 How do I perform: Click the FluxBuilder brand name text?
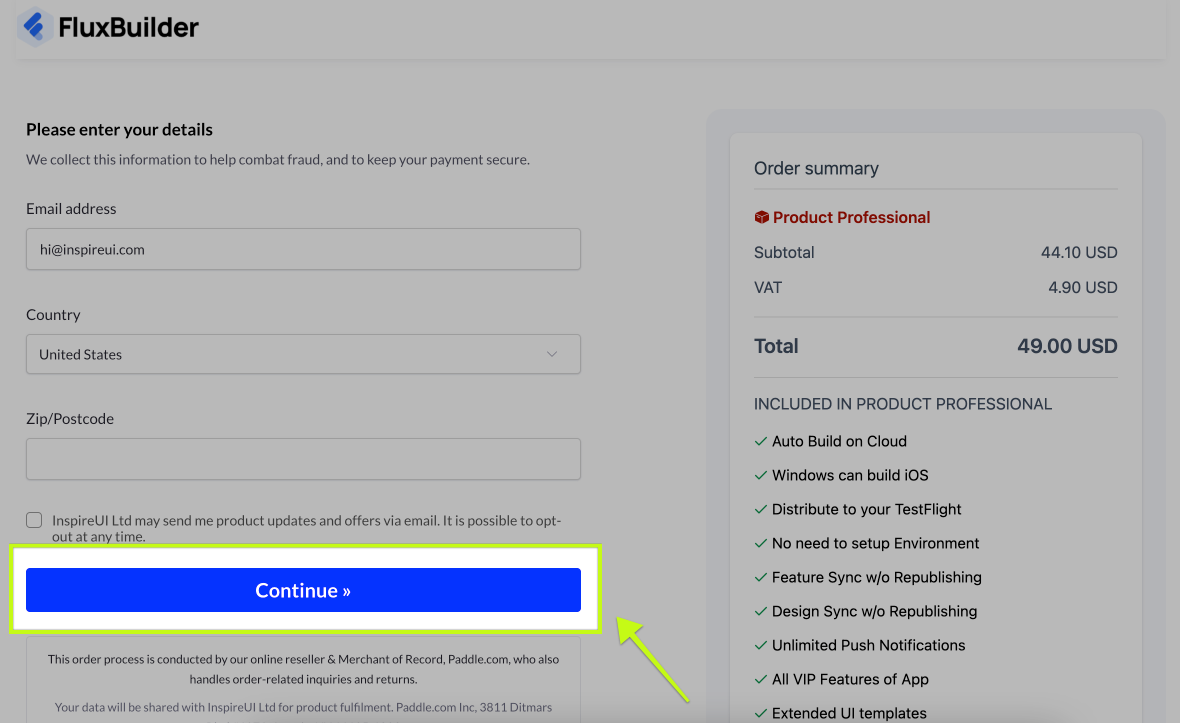pyautogui.click(x=128, y=27)
